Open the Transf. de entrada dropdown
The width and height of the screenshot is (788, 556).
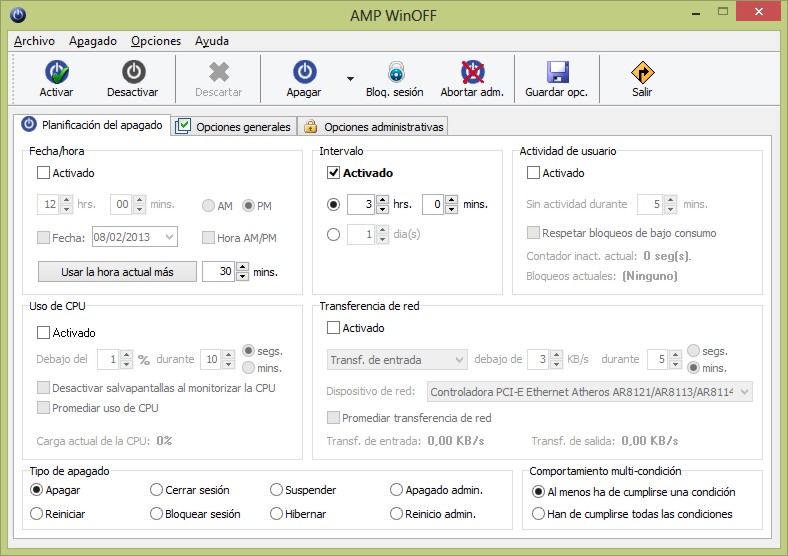click(x=397, y=360)
